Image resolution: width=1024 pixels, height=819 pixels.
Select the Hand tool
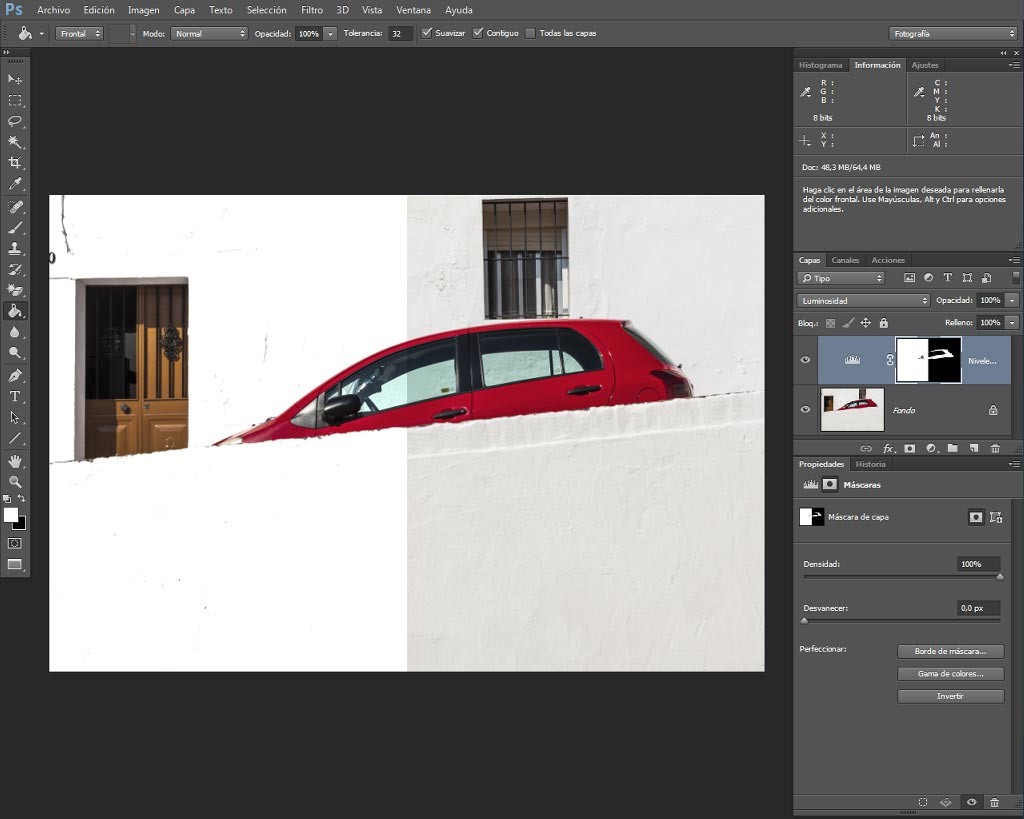(14, 461)
